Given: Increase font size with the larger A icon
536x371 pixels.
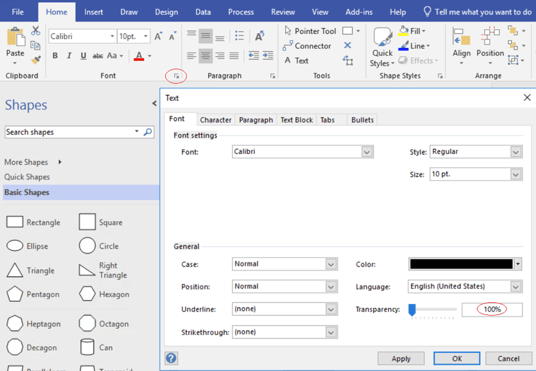Looking at the screenshot, I should (x=158, y=36).
